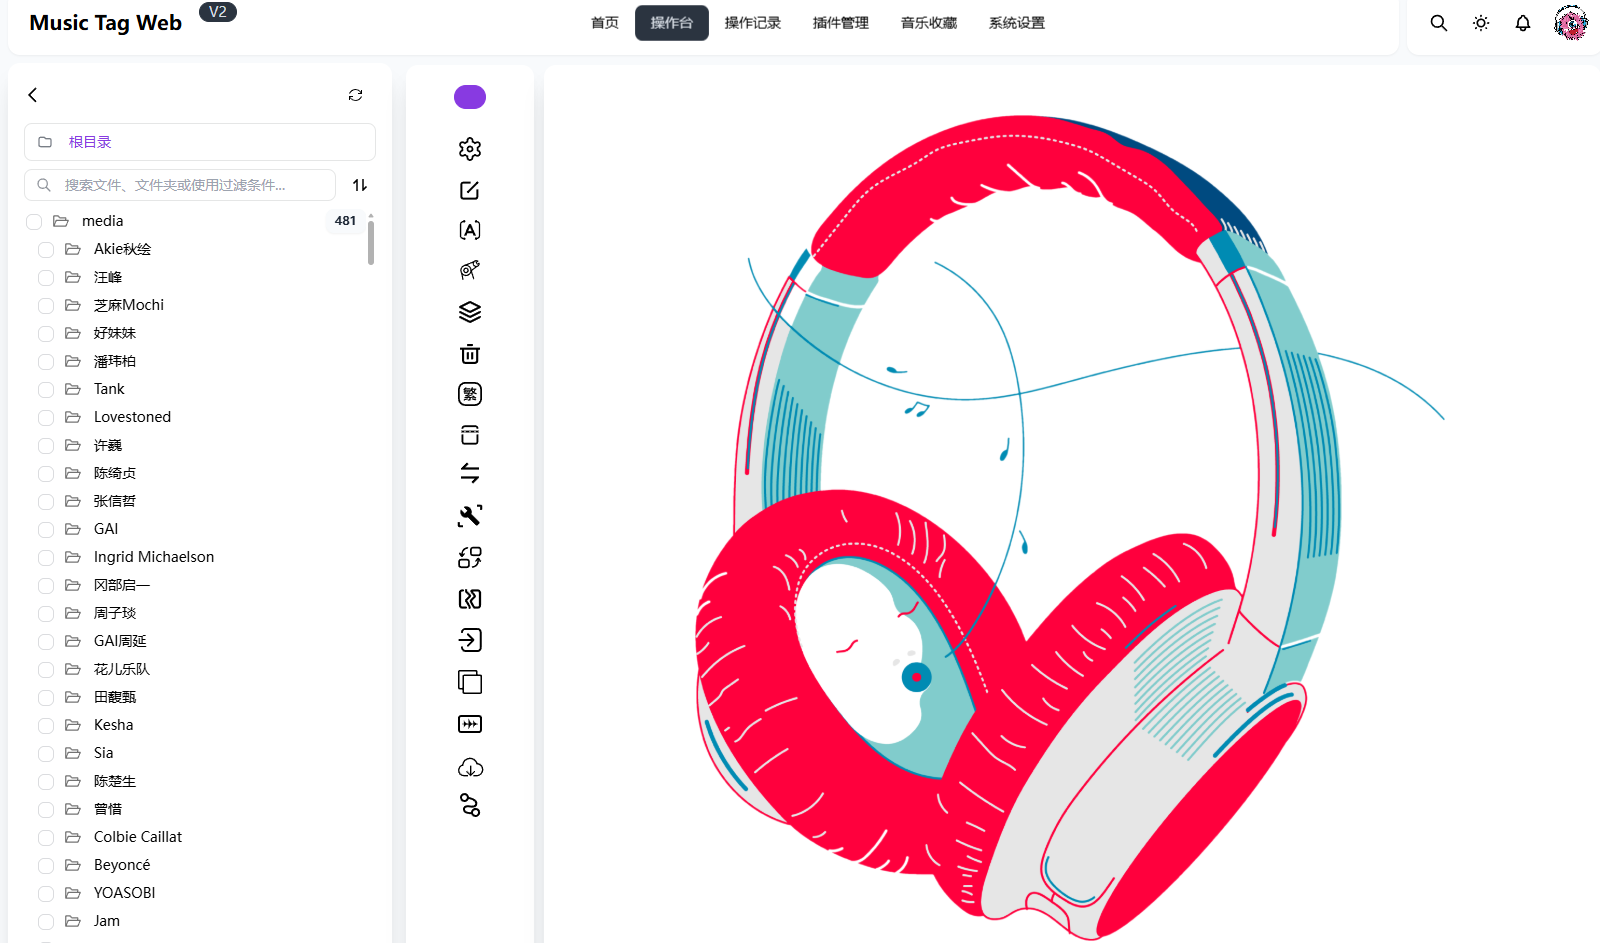Image resolution: width=1600 pixels, height=943 pixels.
Task: Click the curved route path icon
Action: [x=470, y=805]
